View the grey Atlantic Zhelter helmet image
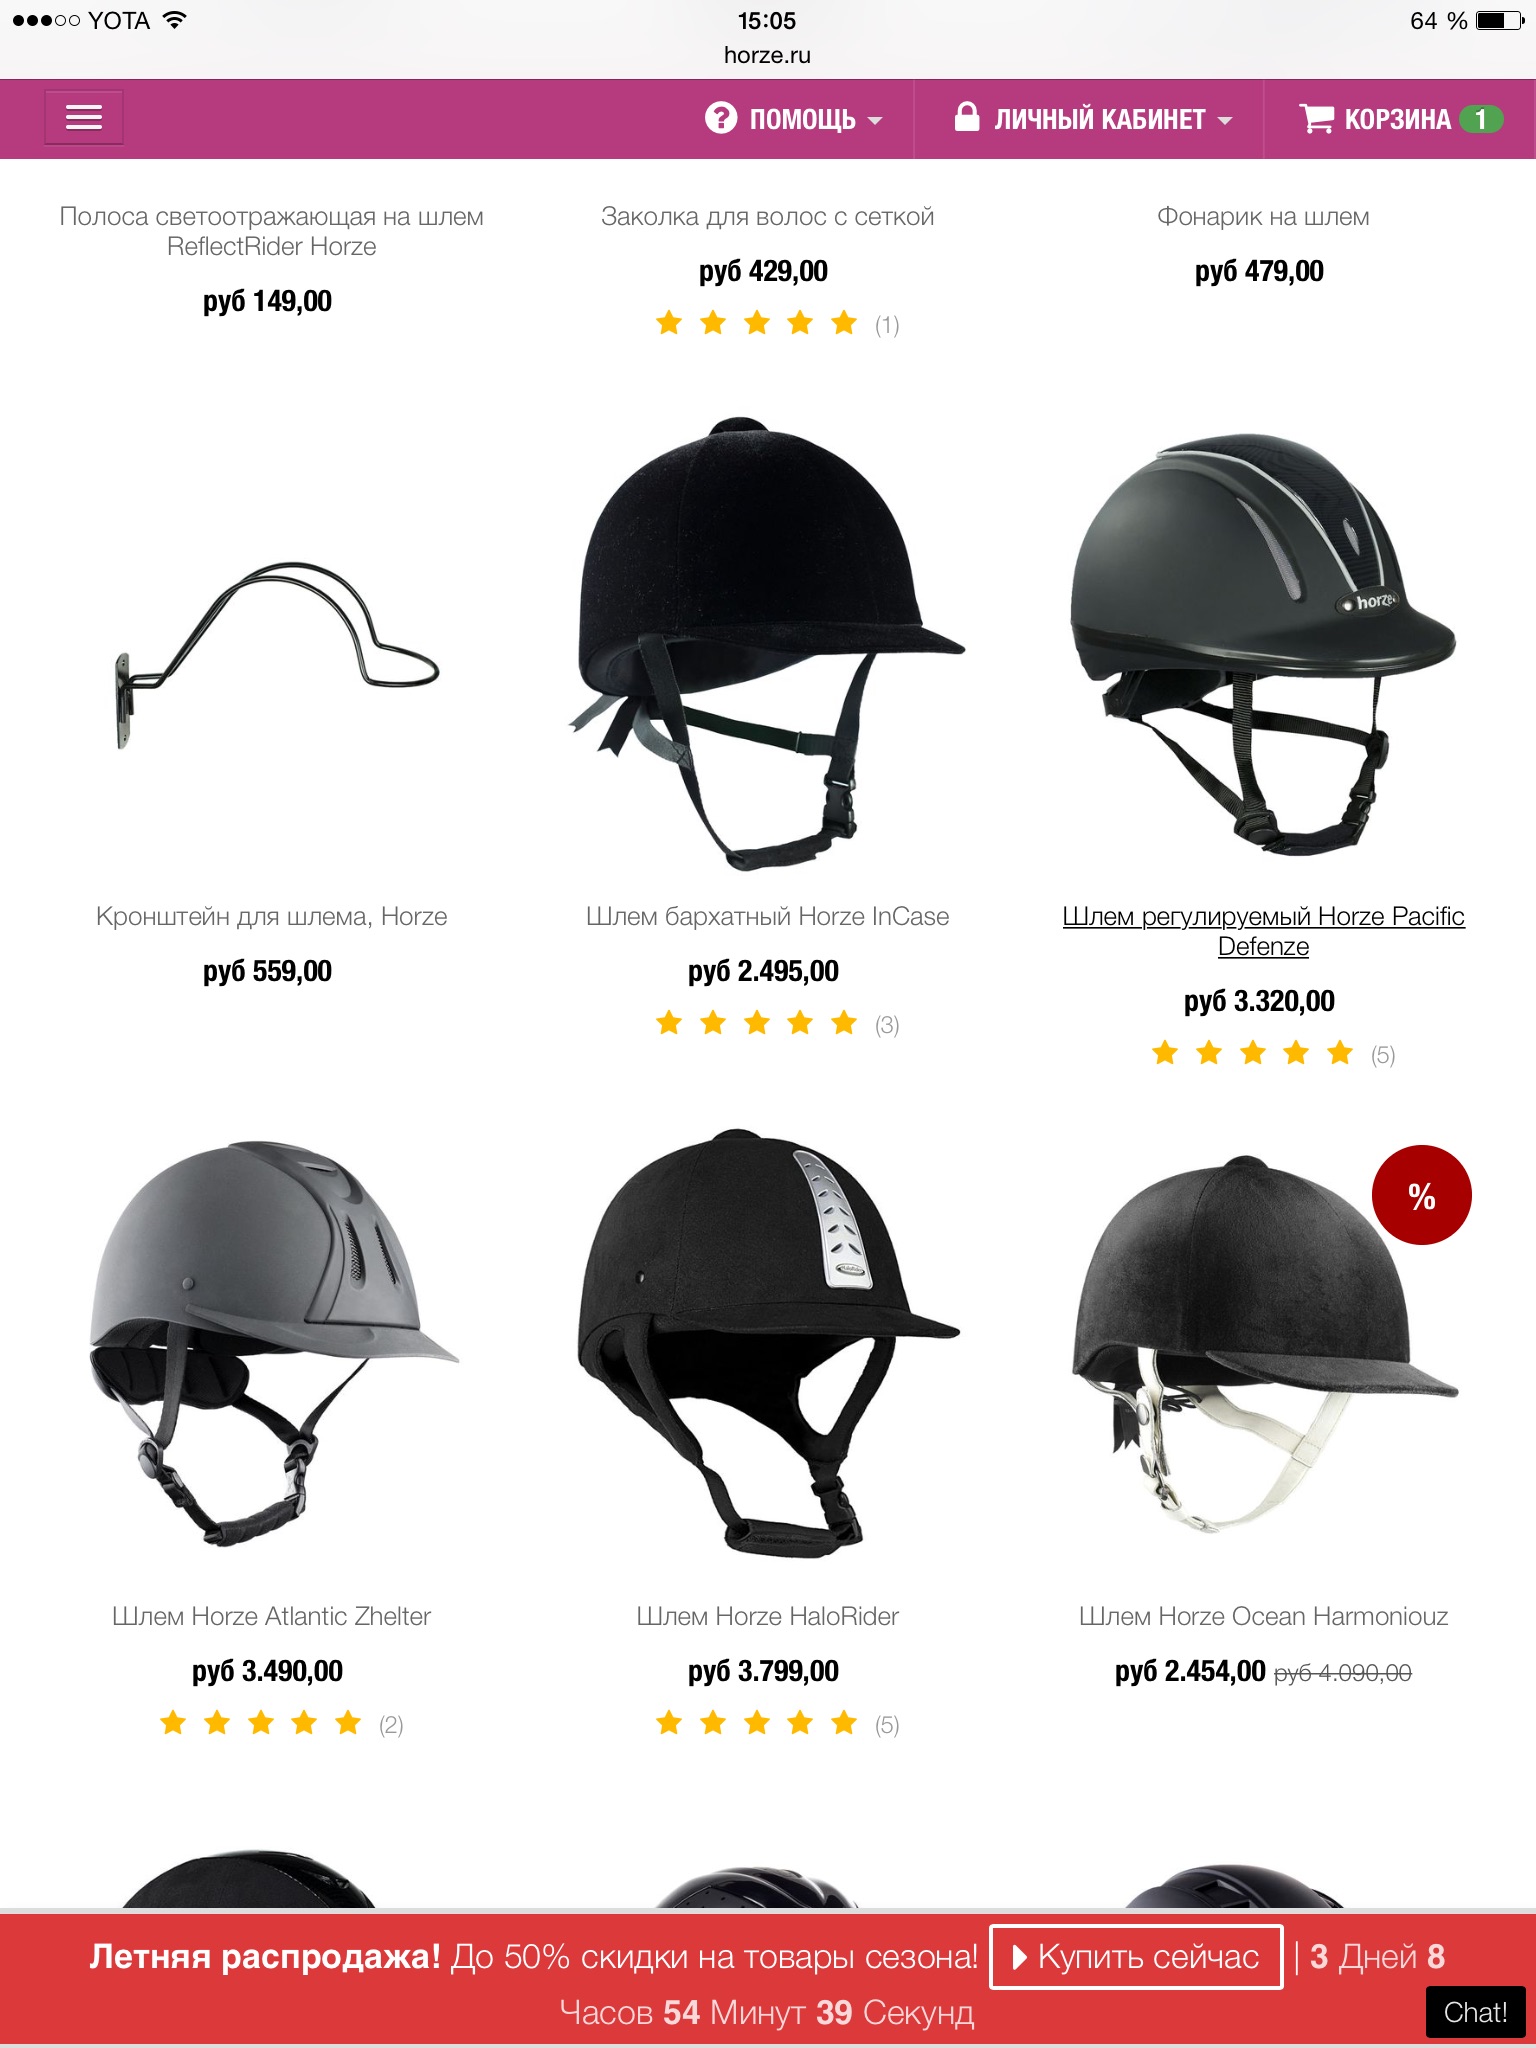The width and height of the screenshot is (1536, 2048). click(272, 1343)
